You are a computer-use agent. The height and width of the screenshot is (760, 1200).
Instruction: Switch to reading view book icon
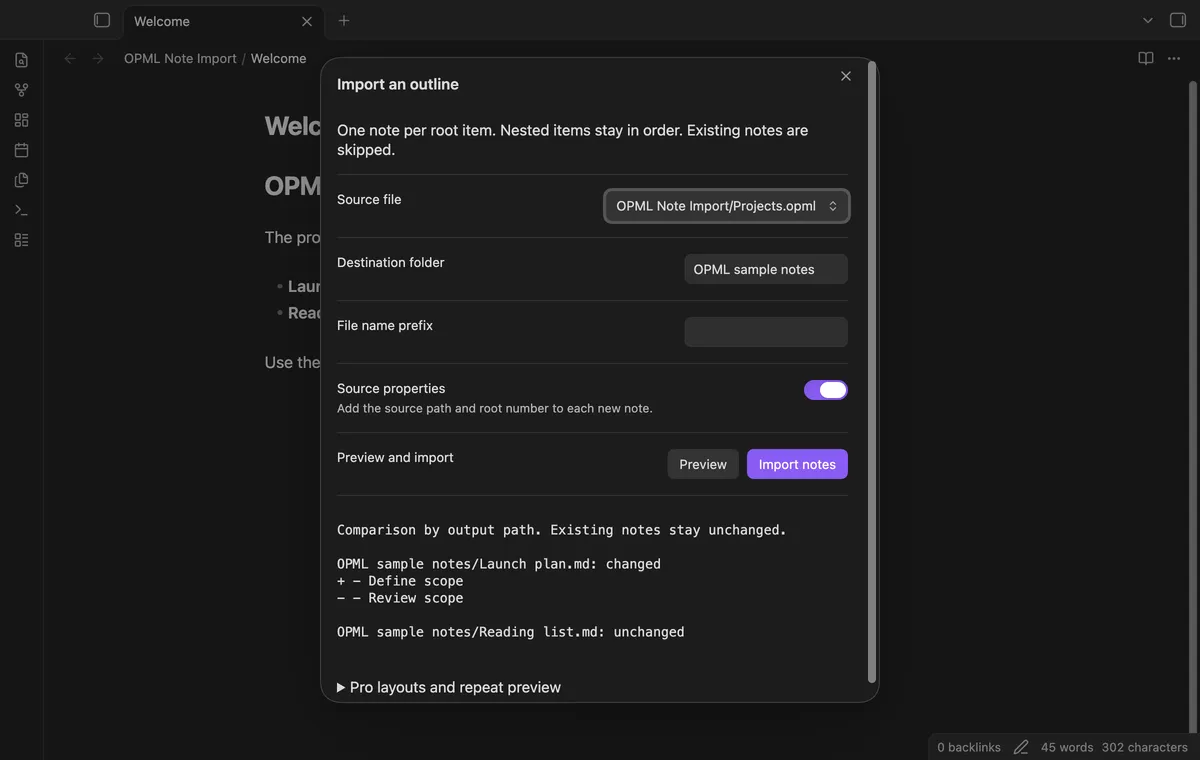(x=1146, y=59)
